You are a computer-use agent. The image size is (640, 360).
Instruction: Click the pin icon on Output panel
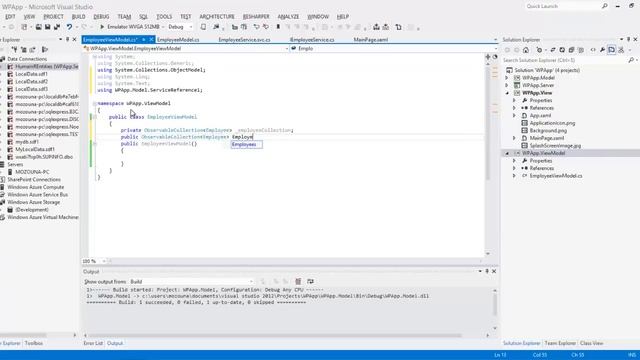pyautogui.click(x=487, y=271)
